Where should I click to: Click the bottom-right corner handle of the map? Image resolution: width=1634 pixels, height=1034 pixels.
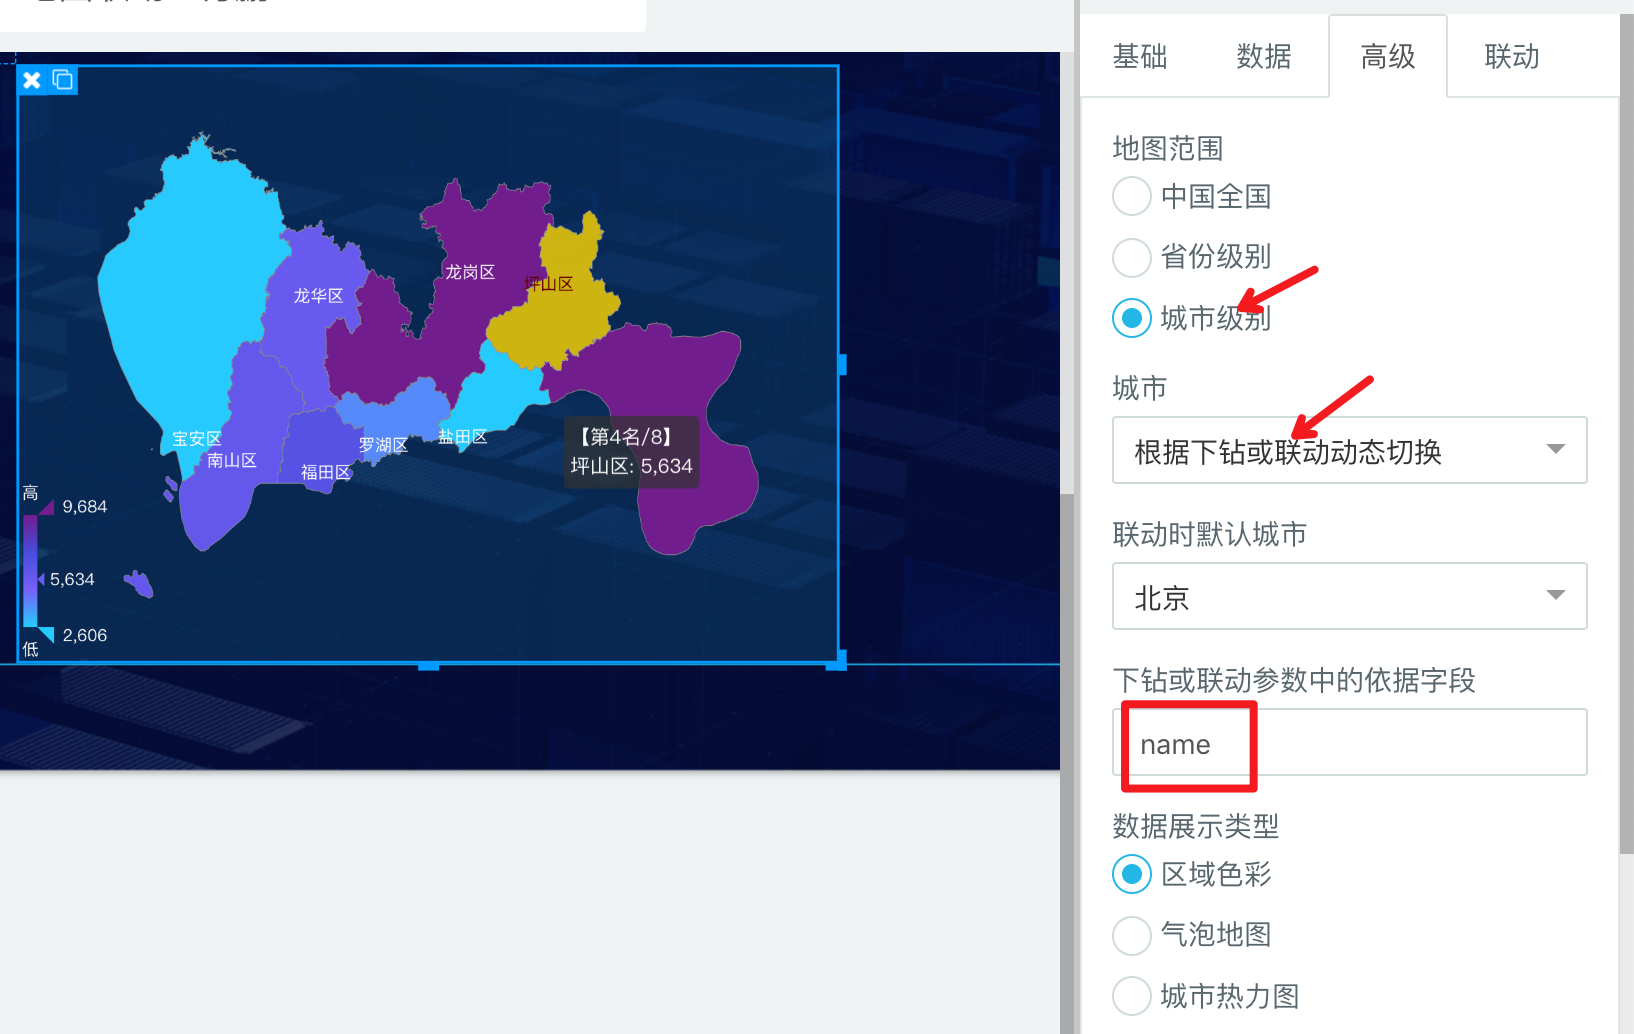(837, 661)
